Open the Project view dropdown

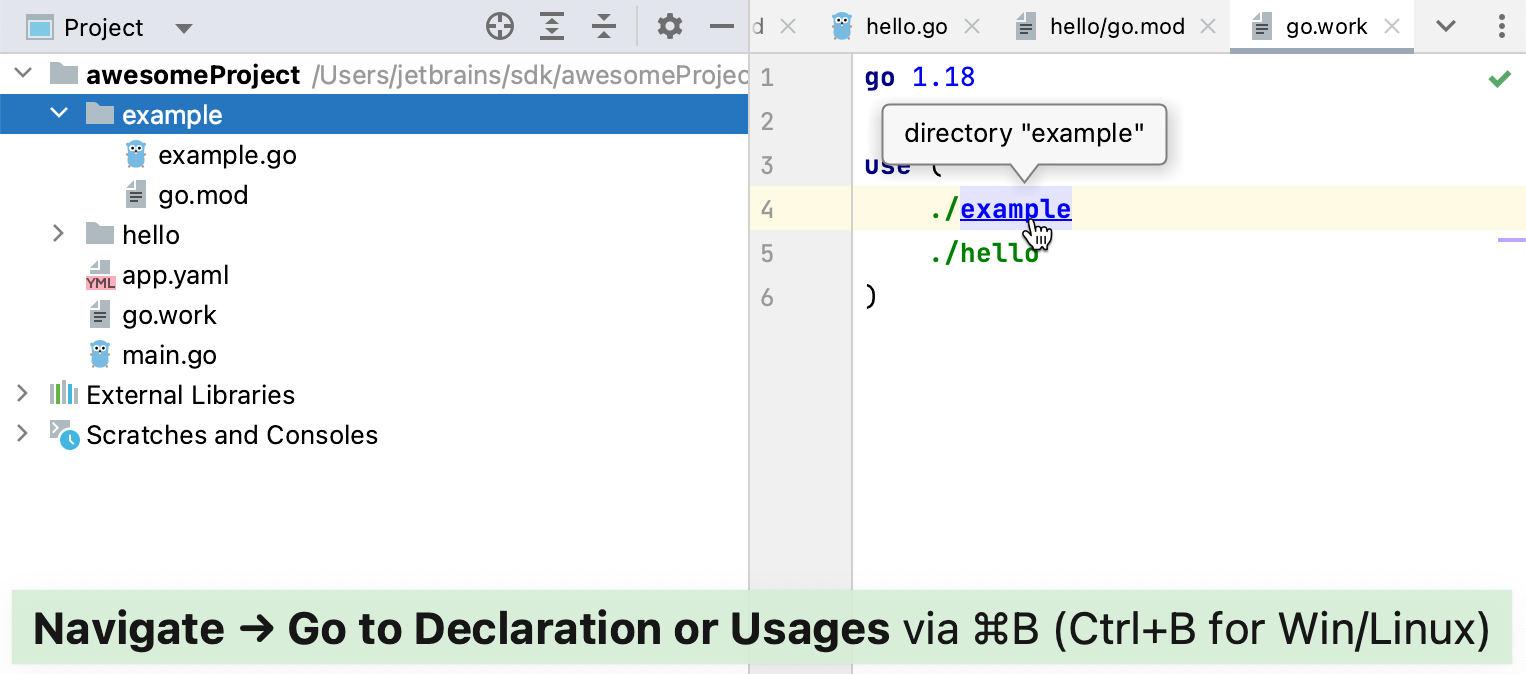[x=183, y=28]
